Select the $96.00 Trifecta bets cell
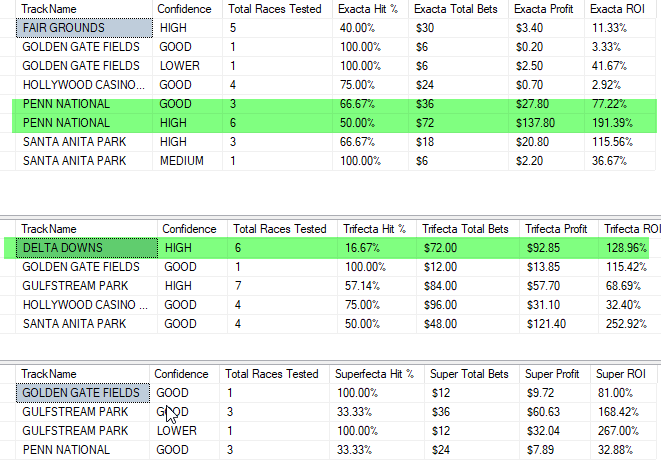 coord(468,305)
